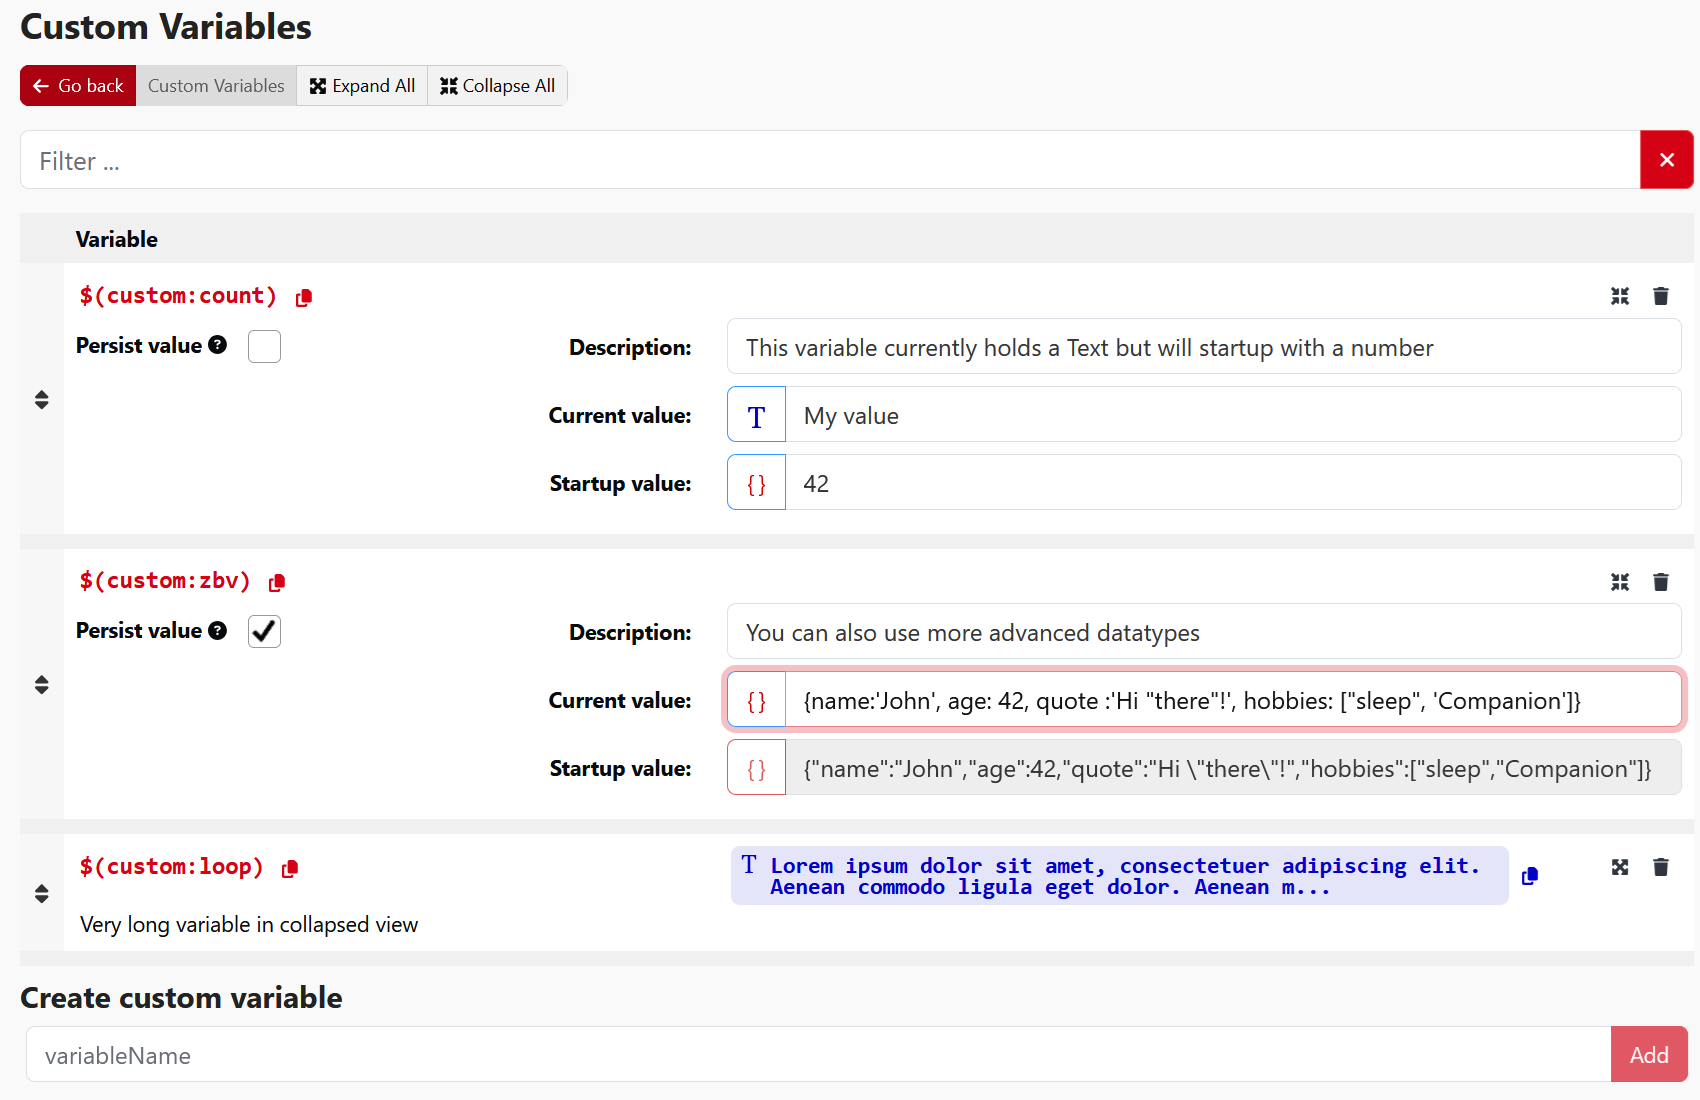Screen dimensions: 1700x1100
Task: Copy the $(custom:count) variable name
Action: [x=303, y=296]
